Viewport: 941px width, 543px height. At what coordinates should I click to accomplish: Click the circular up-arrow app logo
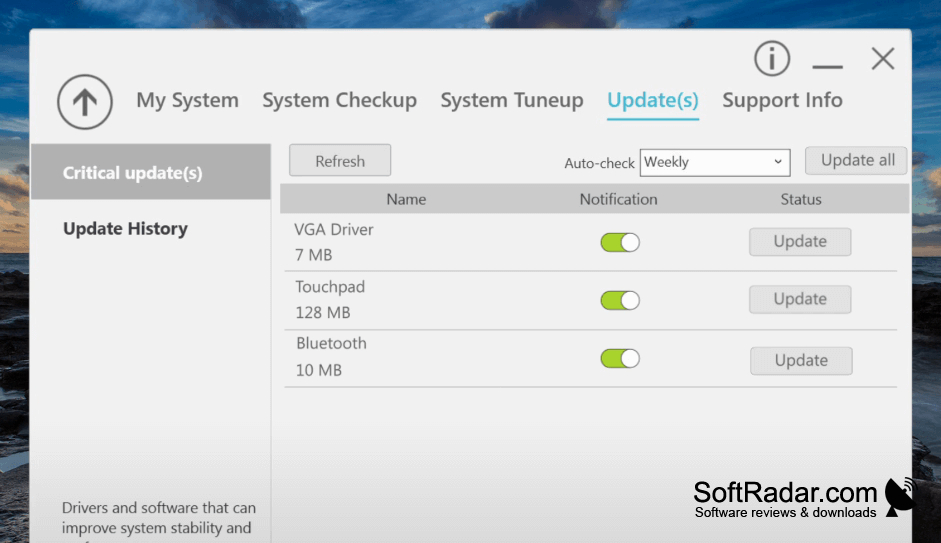(x=85, y=102)
